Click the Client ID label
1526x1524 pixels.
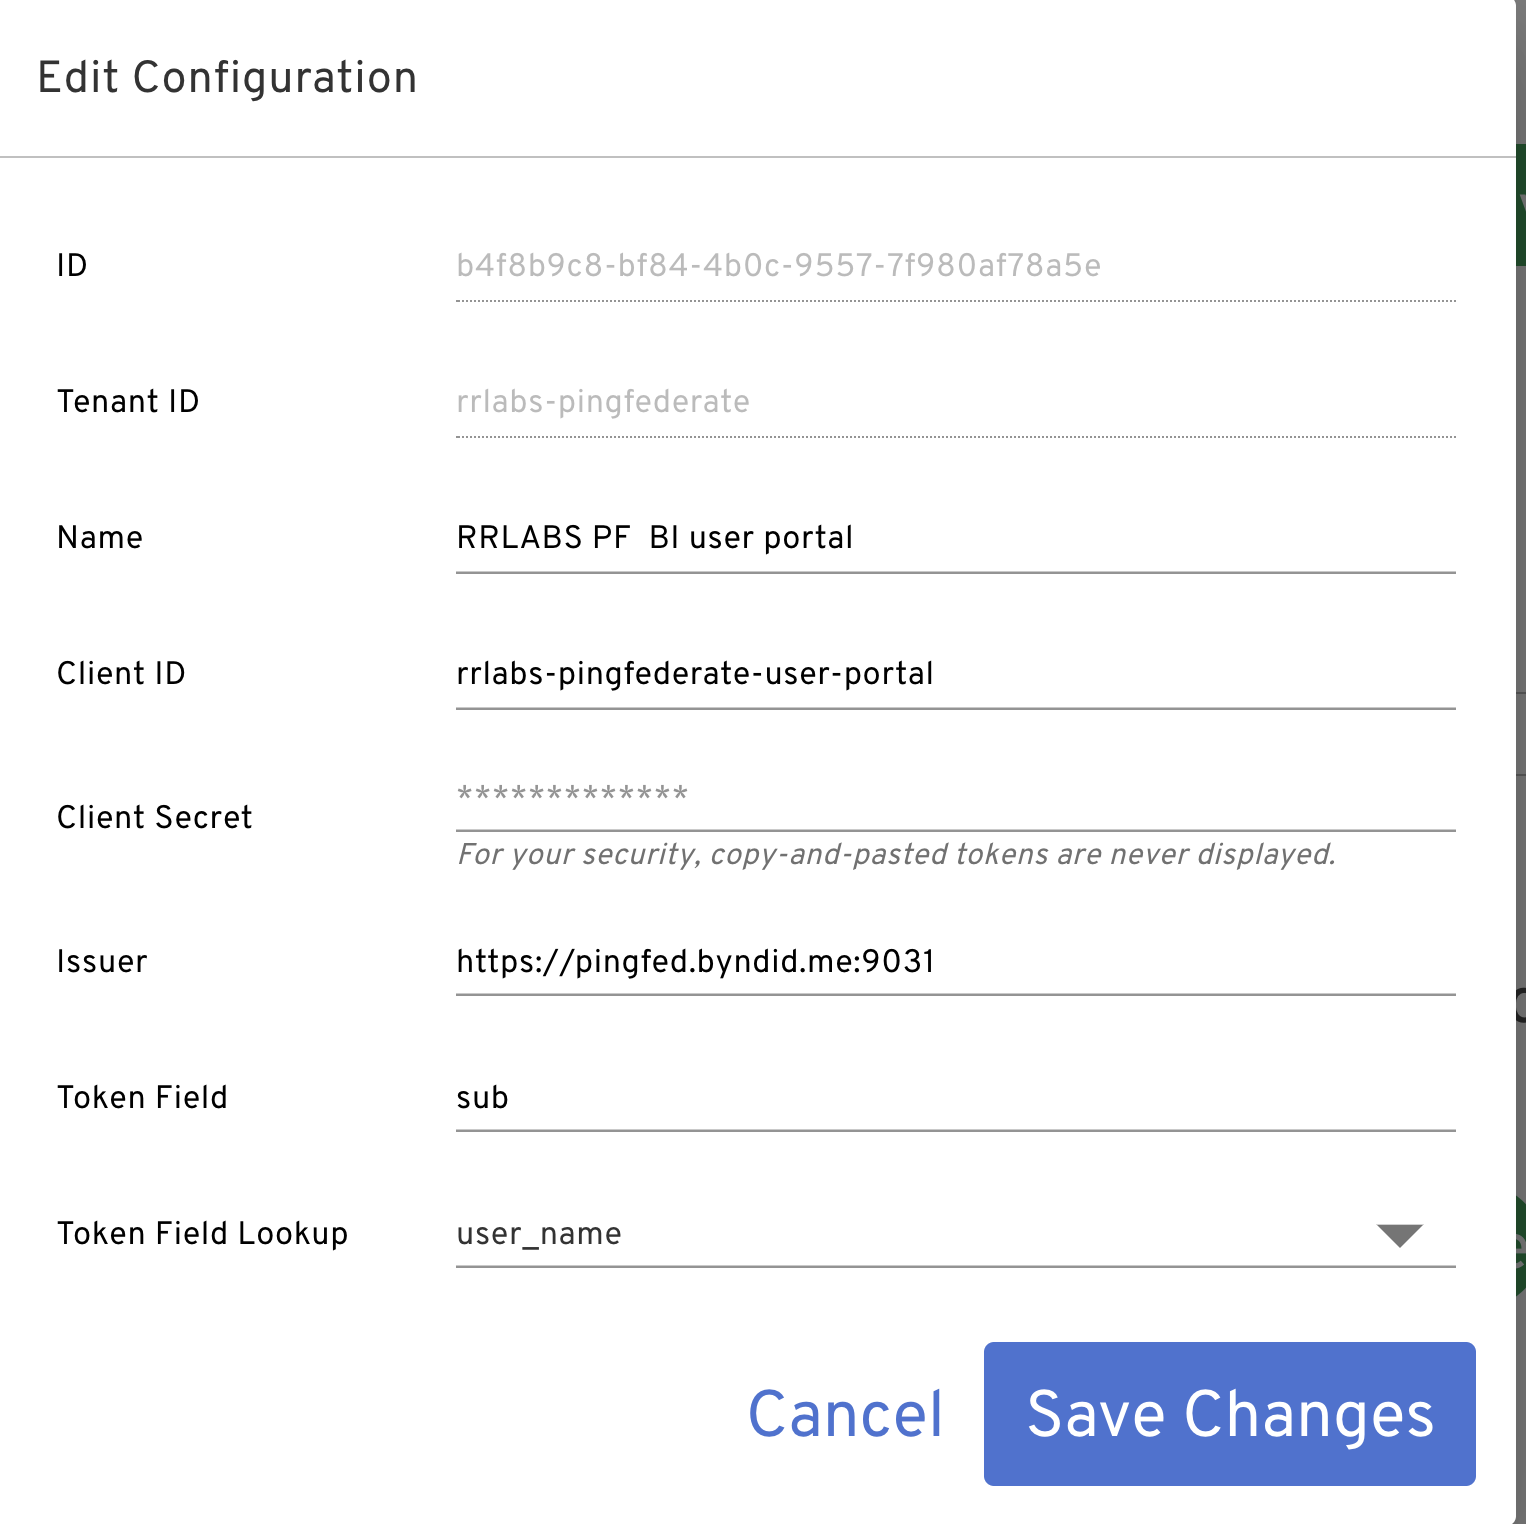[x=121, y=674]
